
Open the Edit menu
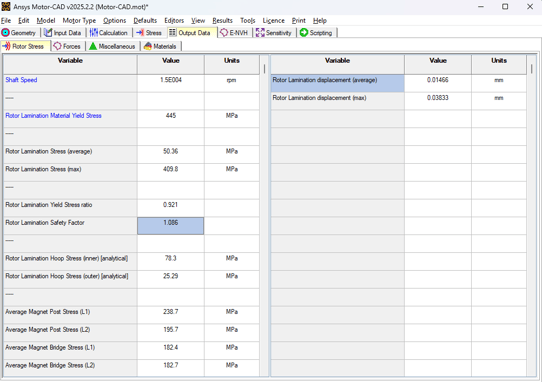pyautogui.click(x=24, y=21)
